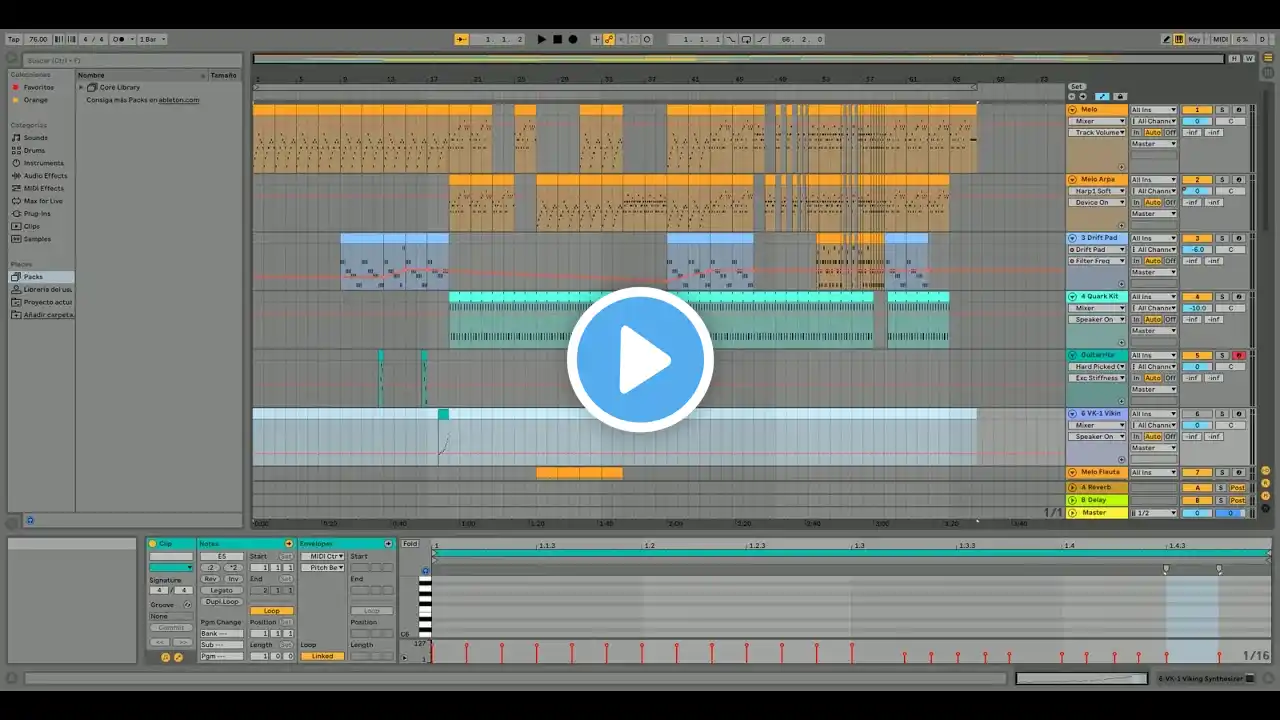Click the Legato button
Viewport: 1280px width, 720px height.
pyautogui.click(x=221, y=590)
